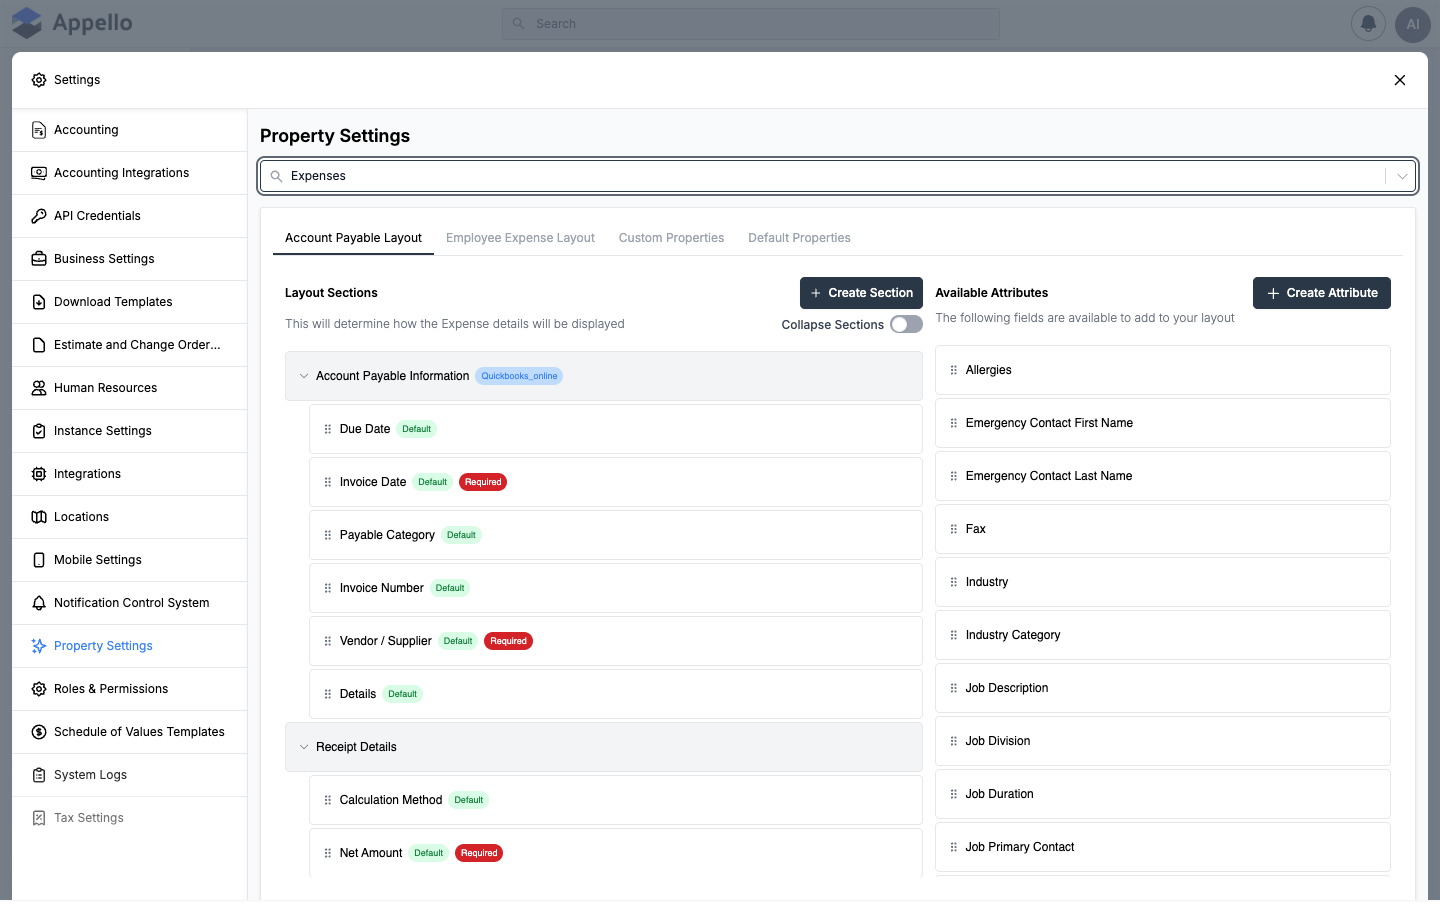
Task: Open the Notification Control System page
Action: [130, 603]
